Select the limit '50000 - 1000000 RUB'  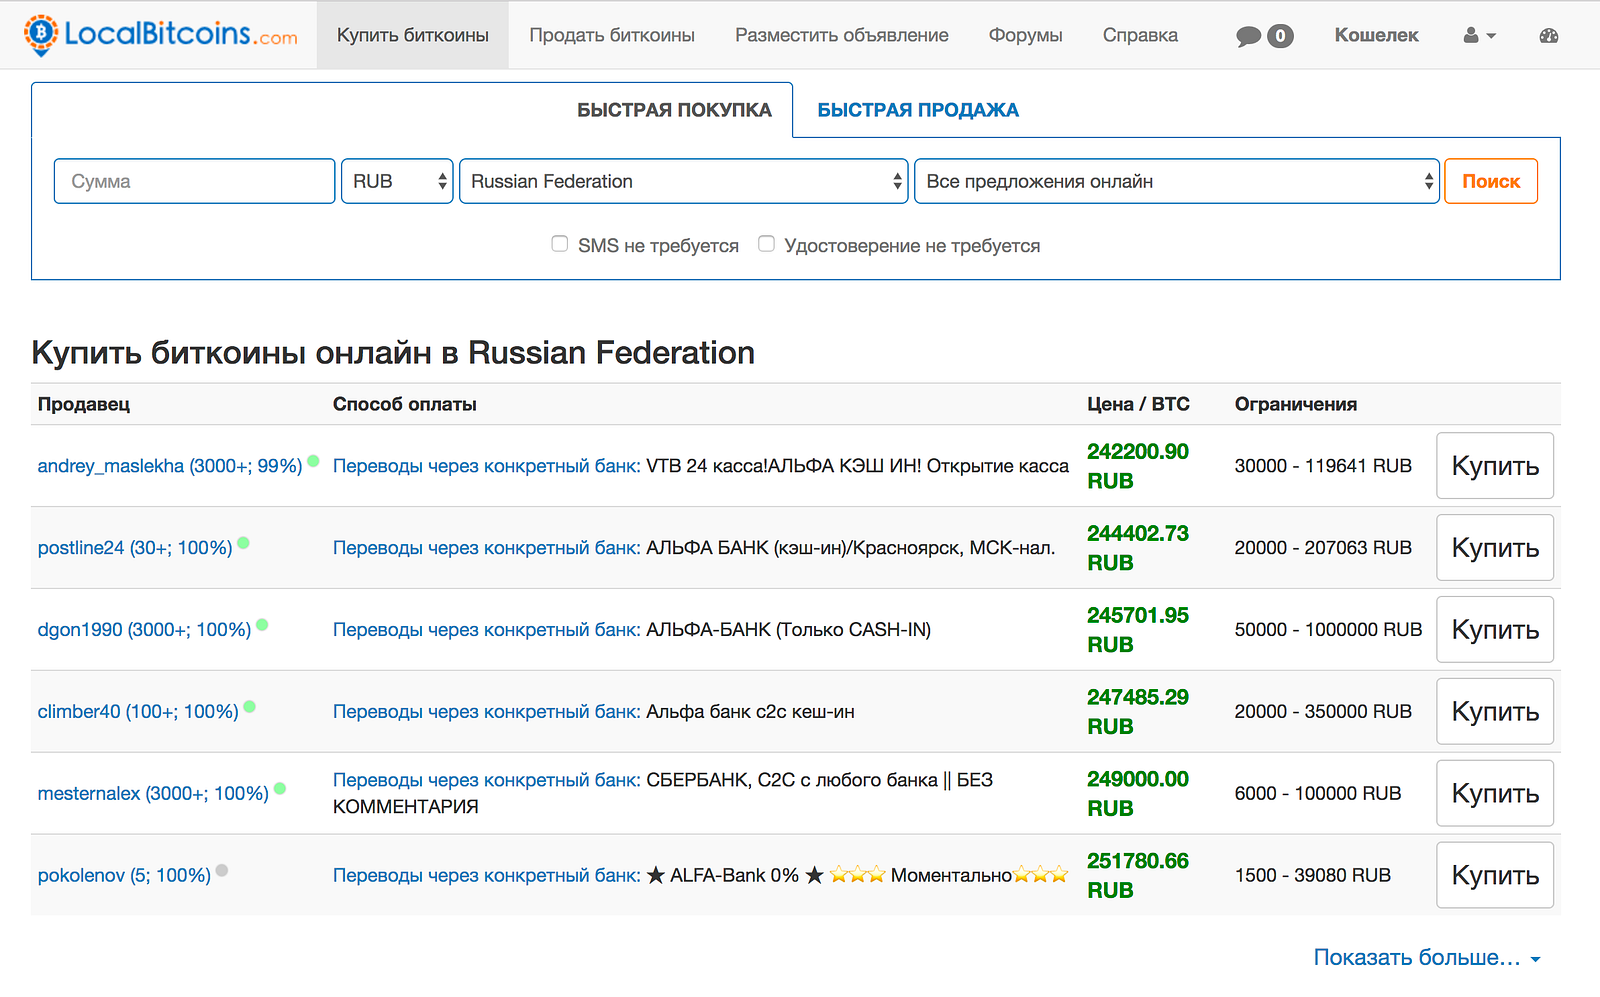[1328, 630]
